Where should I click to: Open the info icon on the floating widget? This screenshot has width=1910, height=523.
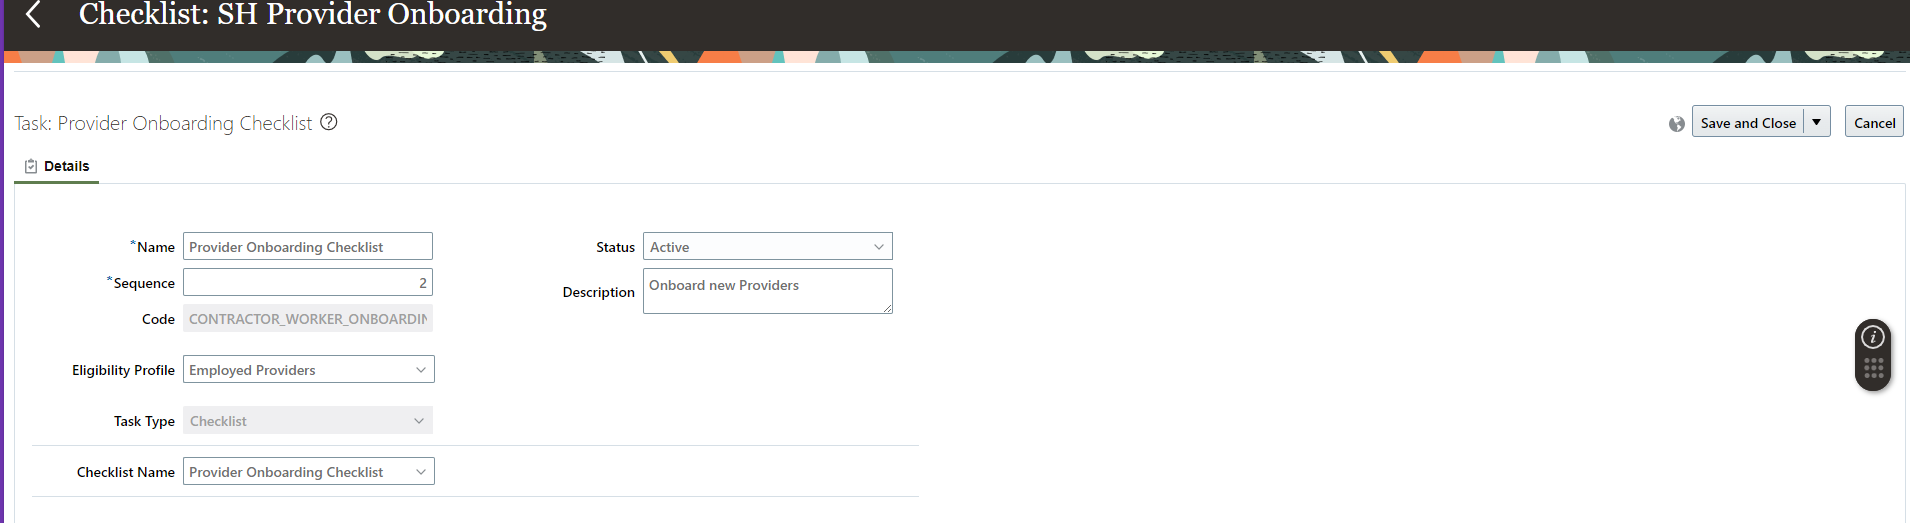[x=1873, y=337]
